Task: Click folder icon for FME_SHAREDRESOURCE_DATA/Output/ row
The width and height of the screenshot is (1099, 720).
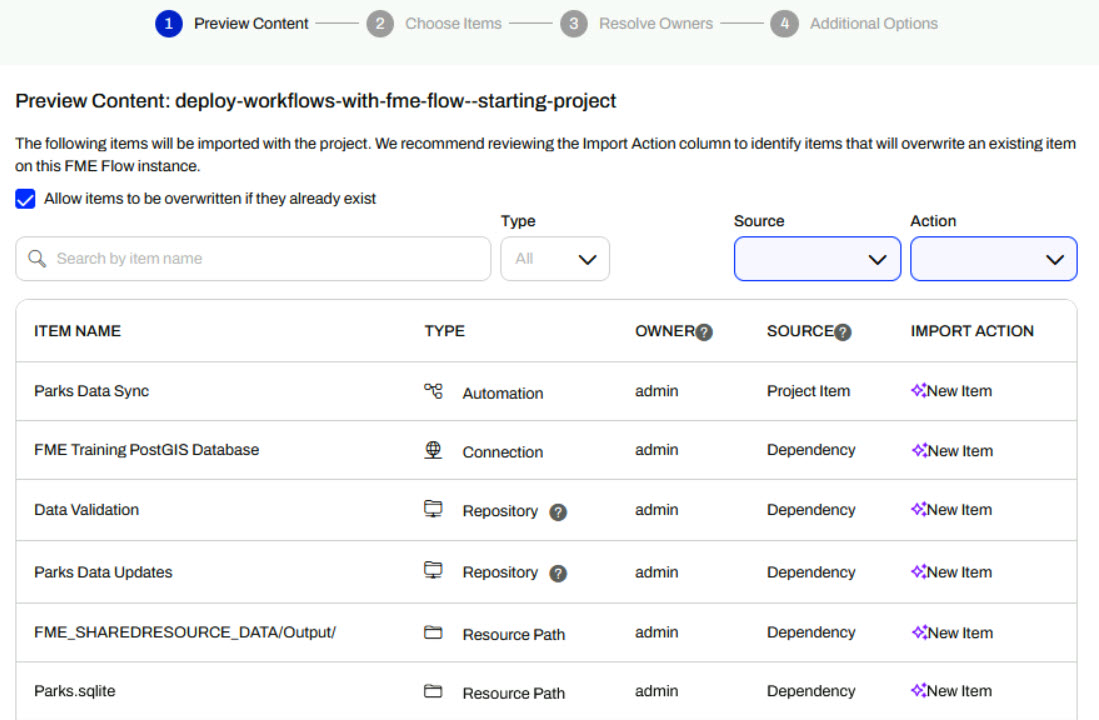Action: point(433,633)
